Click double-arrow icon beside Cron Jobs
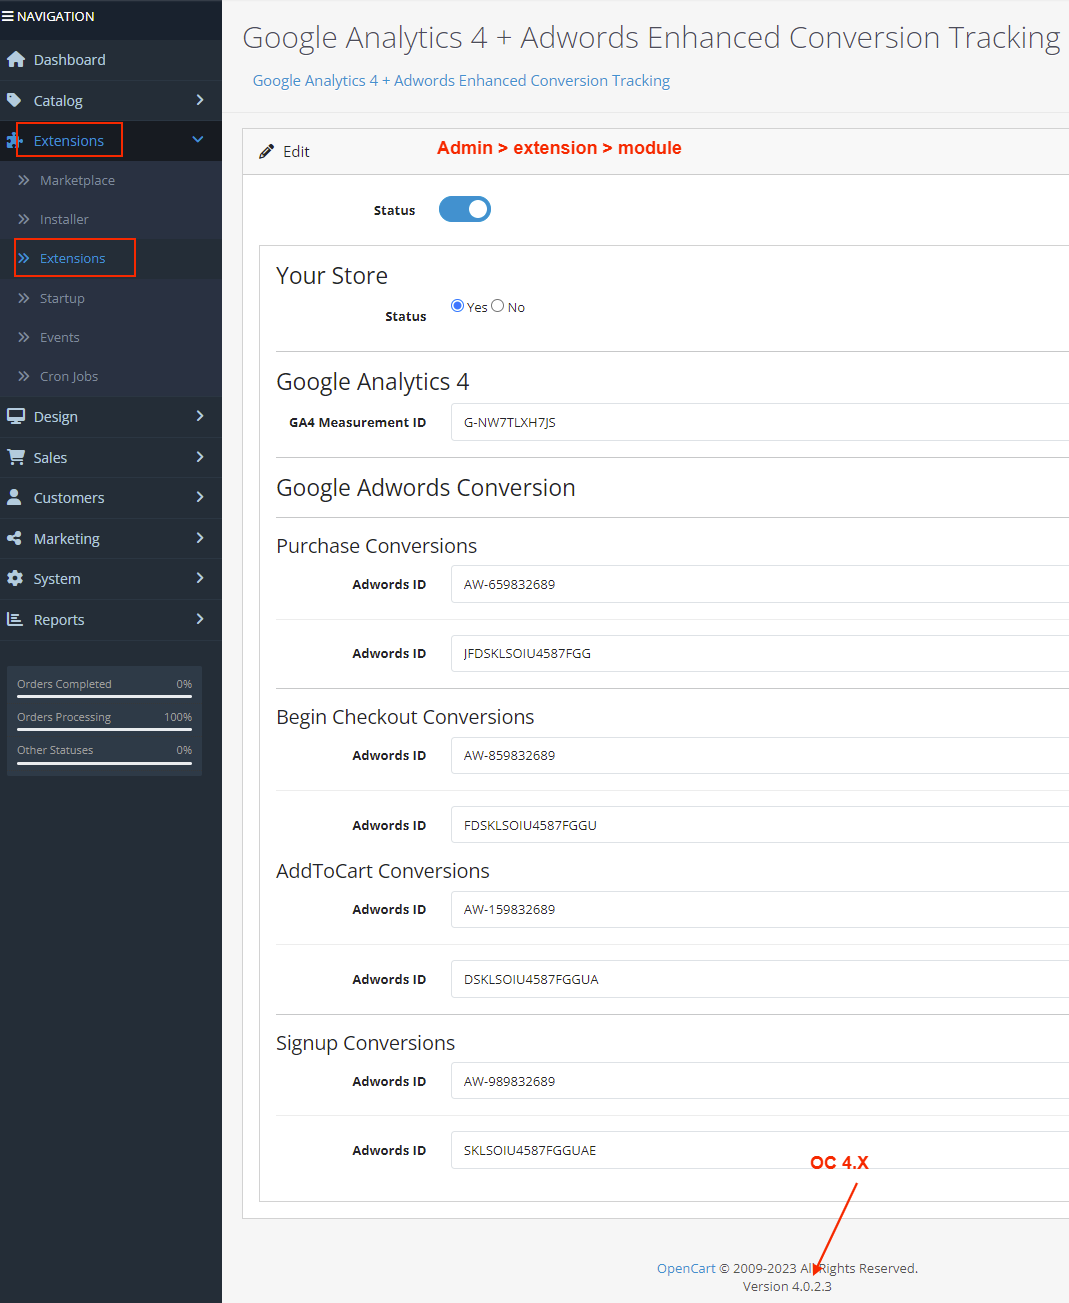 [x=24, y=376]
